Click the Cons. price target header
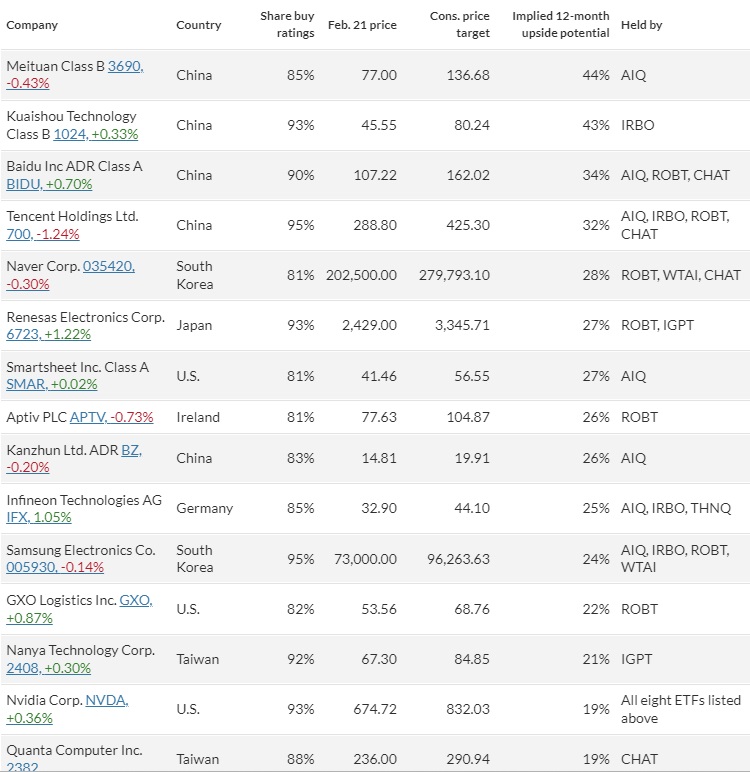Image resolution: width=750 pixels, height=772 pixels. 459,25
